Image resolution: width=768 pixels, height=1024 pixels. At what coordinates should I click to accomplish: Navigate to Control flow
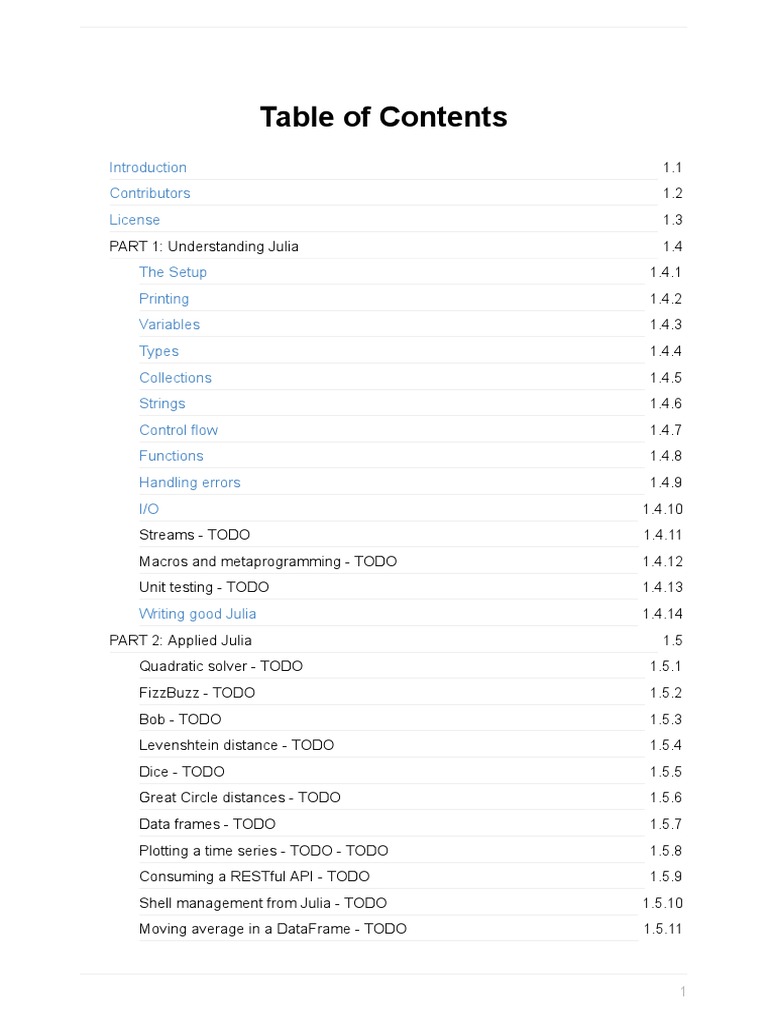(178, 430)
